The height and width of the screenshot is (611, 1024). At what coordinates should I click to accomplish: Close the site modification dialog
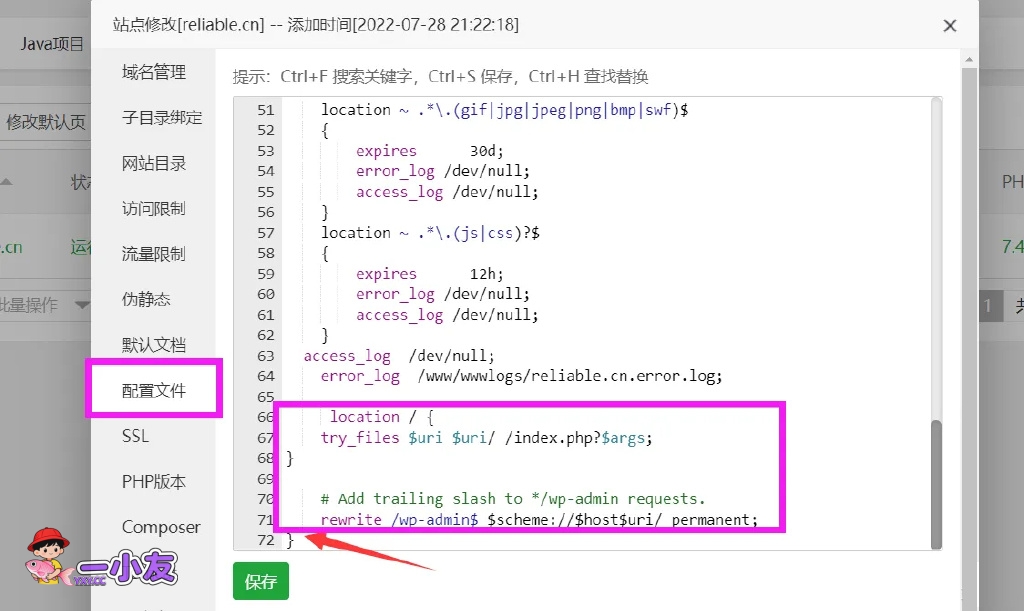click(949, 26)
